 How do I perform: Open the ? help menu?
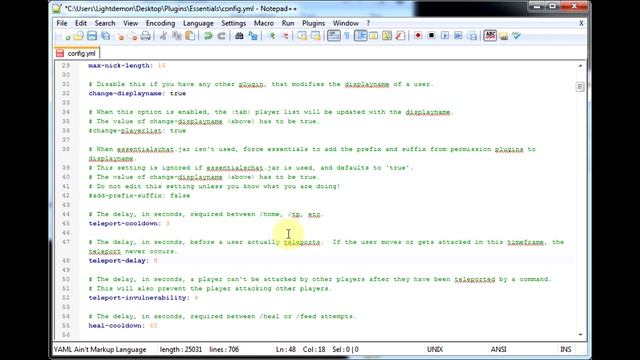[x=368, y=23]
